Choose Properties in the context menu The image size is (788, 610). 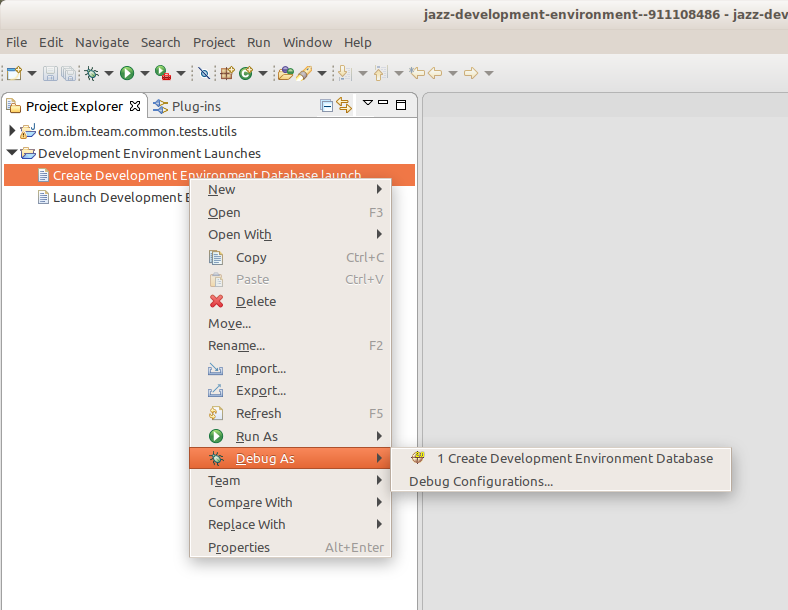pos(290,547)
